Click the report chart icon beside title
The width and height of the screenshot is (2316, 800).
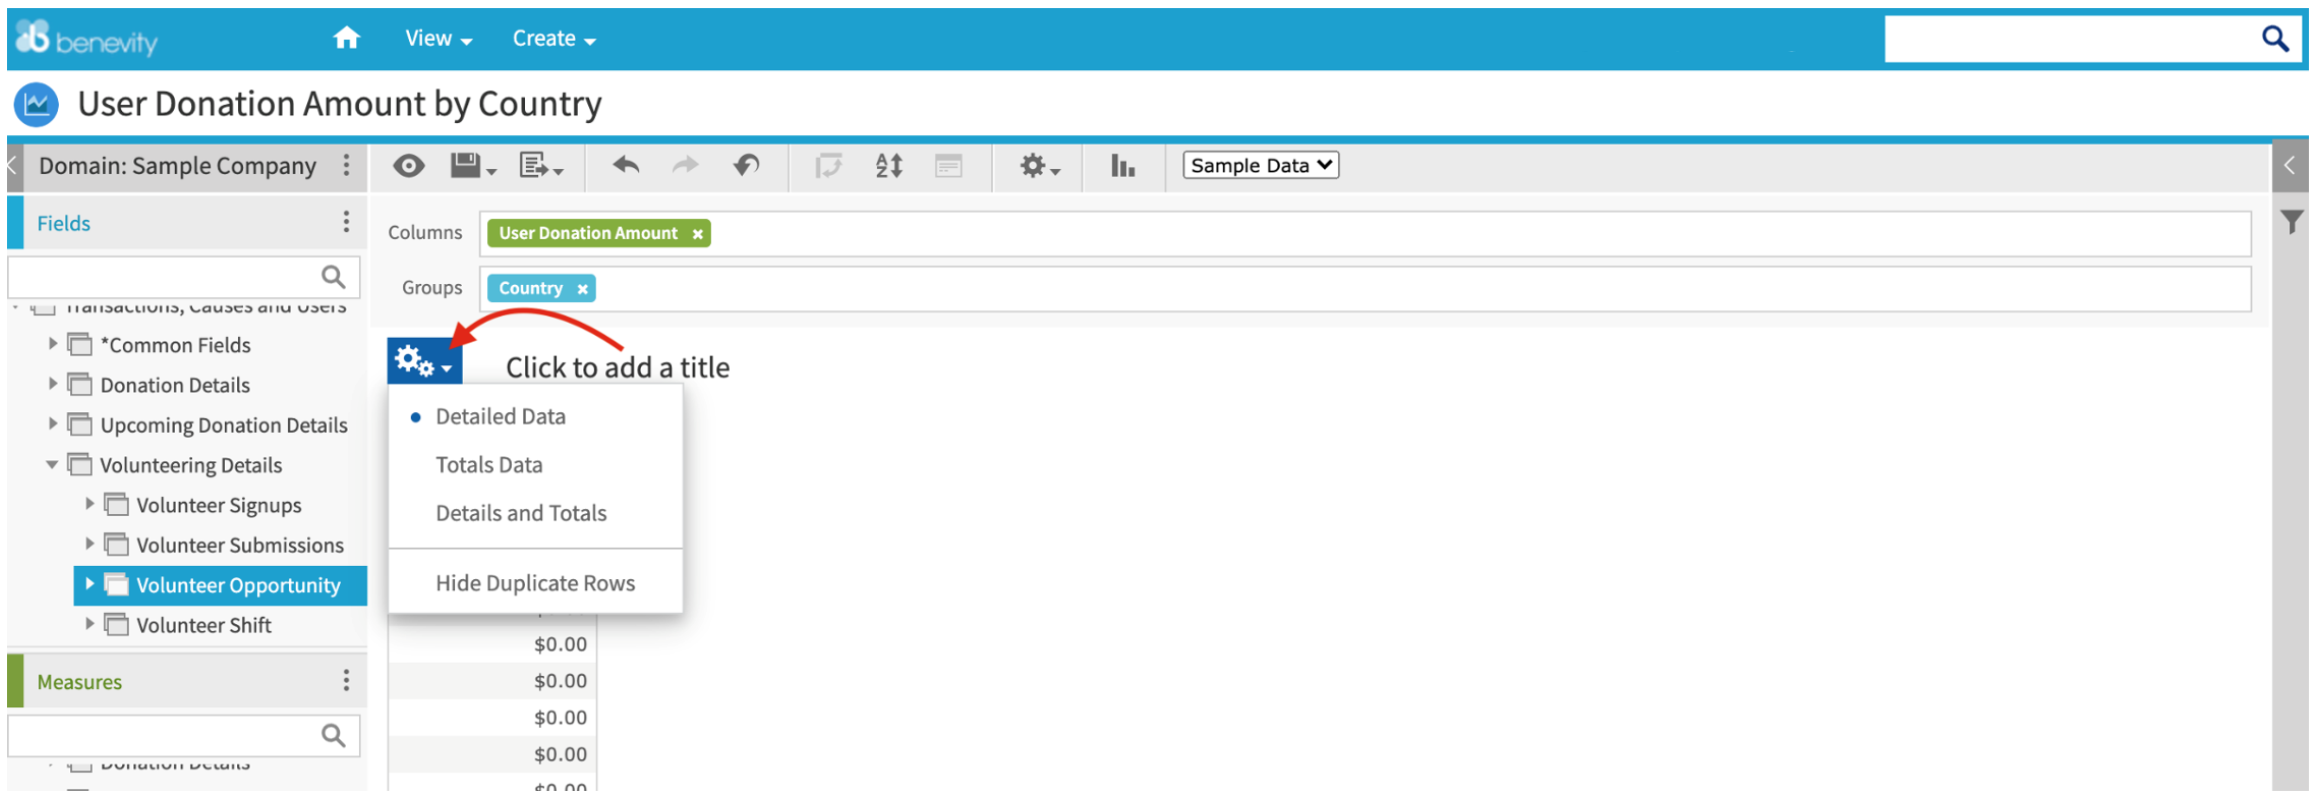(x=37, y=104)
